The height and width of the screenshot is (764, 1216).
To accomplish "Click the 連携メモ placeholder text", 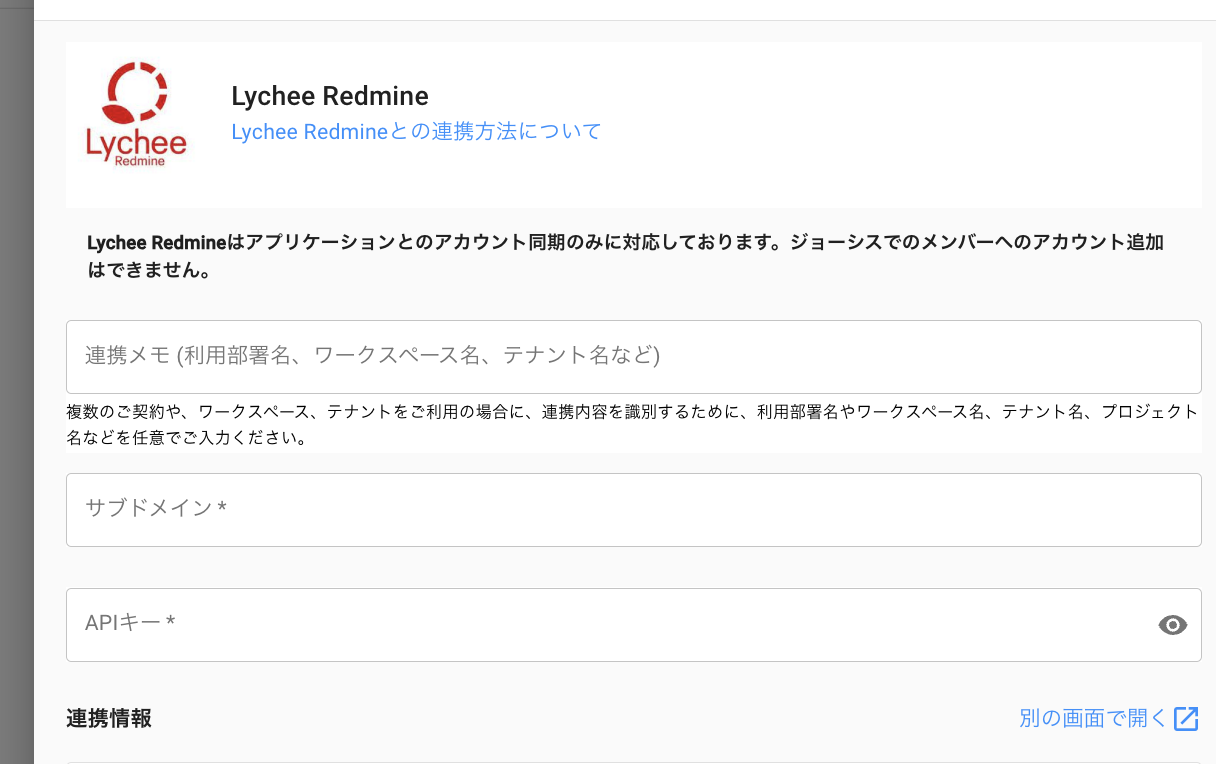I will (372, 356).
